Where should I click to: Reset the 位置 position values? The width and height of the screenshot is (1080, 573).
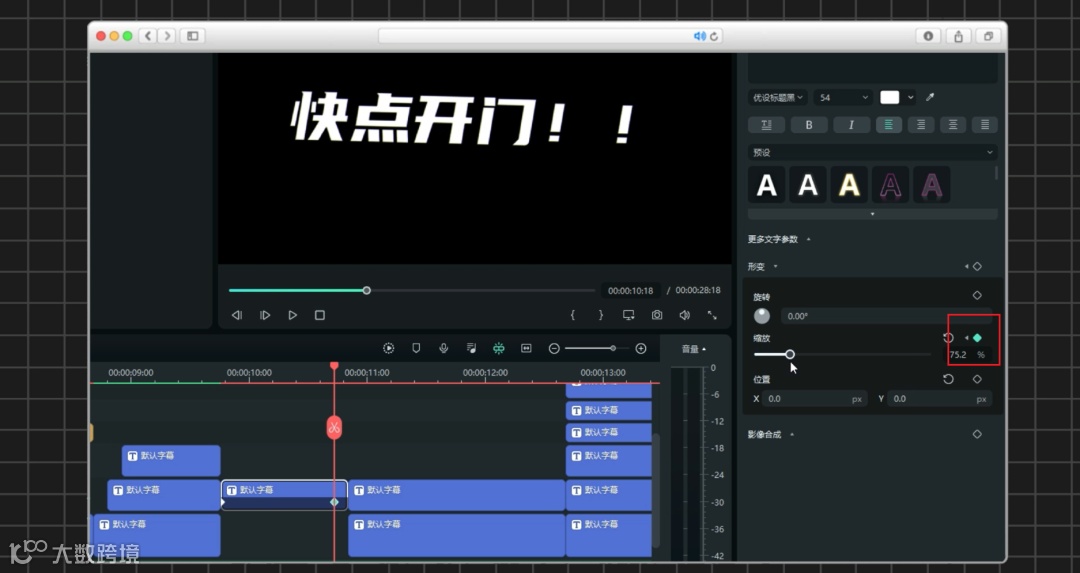click(948, 379)
